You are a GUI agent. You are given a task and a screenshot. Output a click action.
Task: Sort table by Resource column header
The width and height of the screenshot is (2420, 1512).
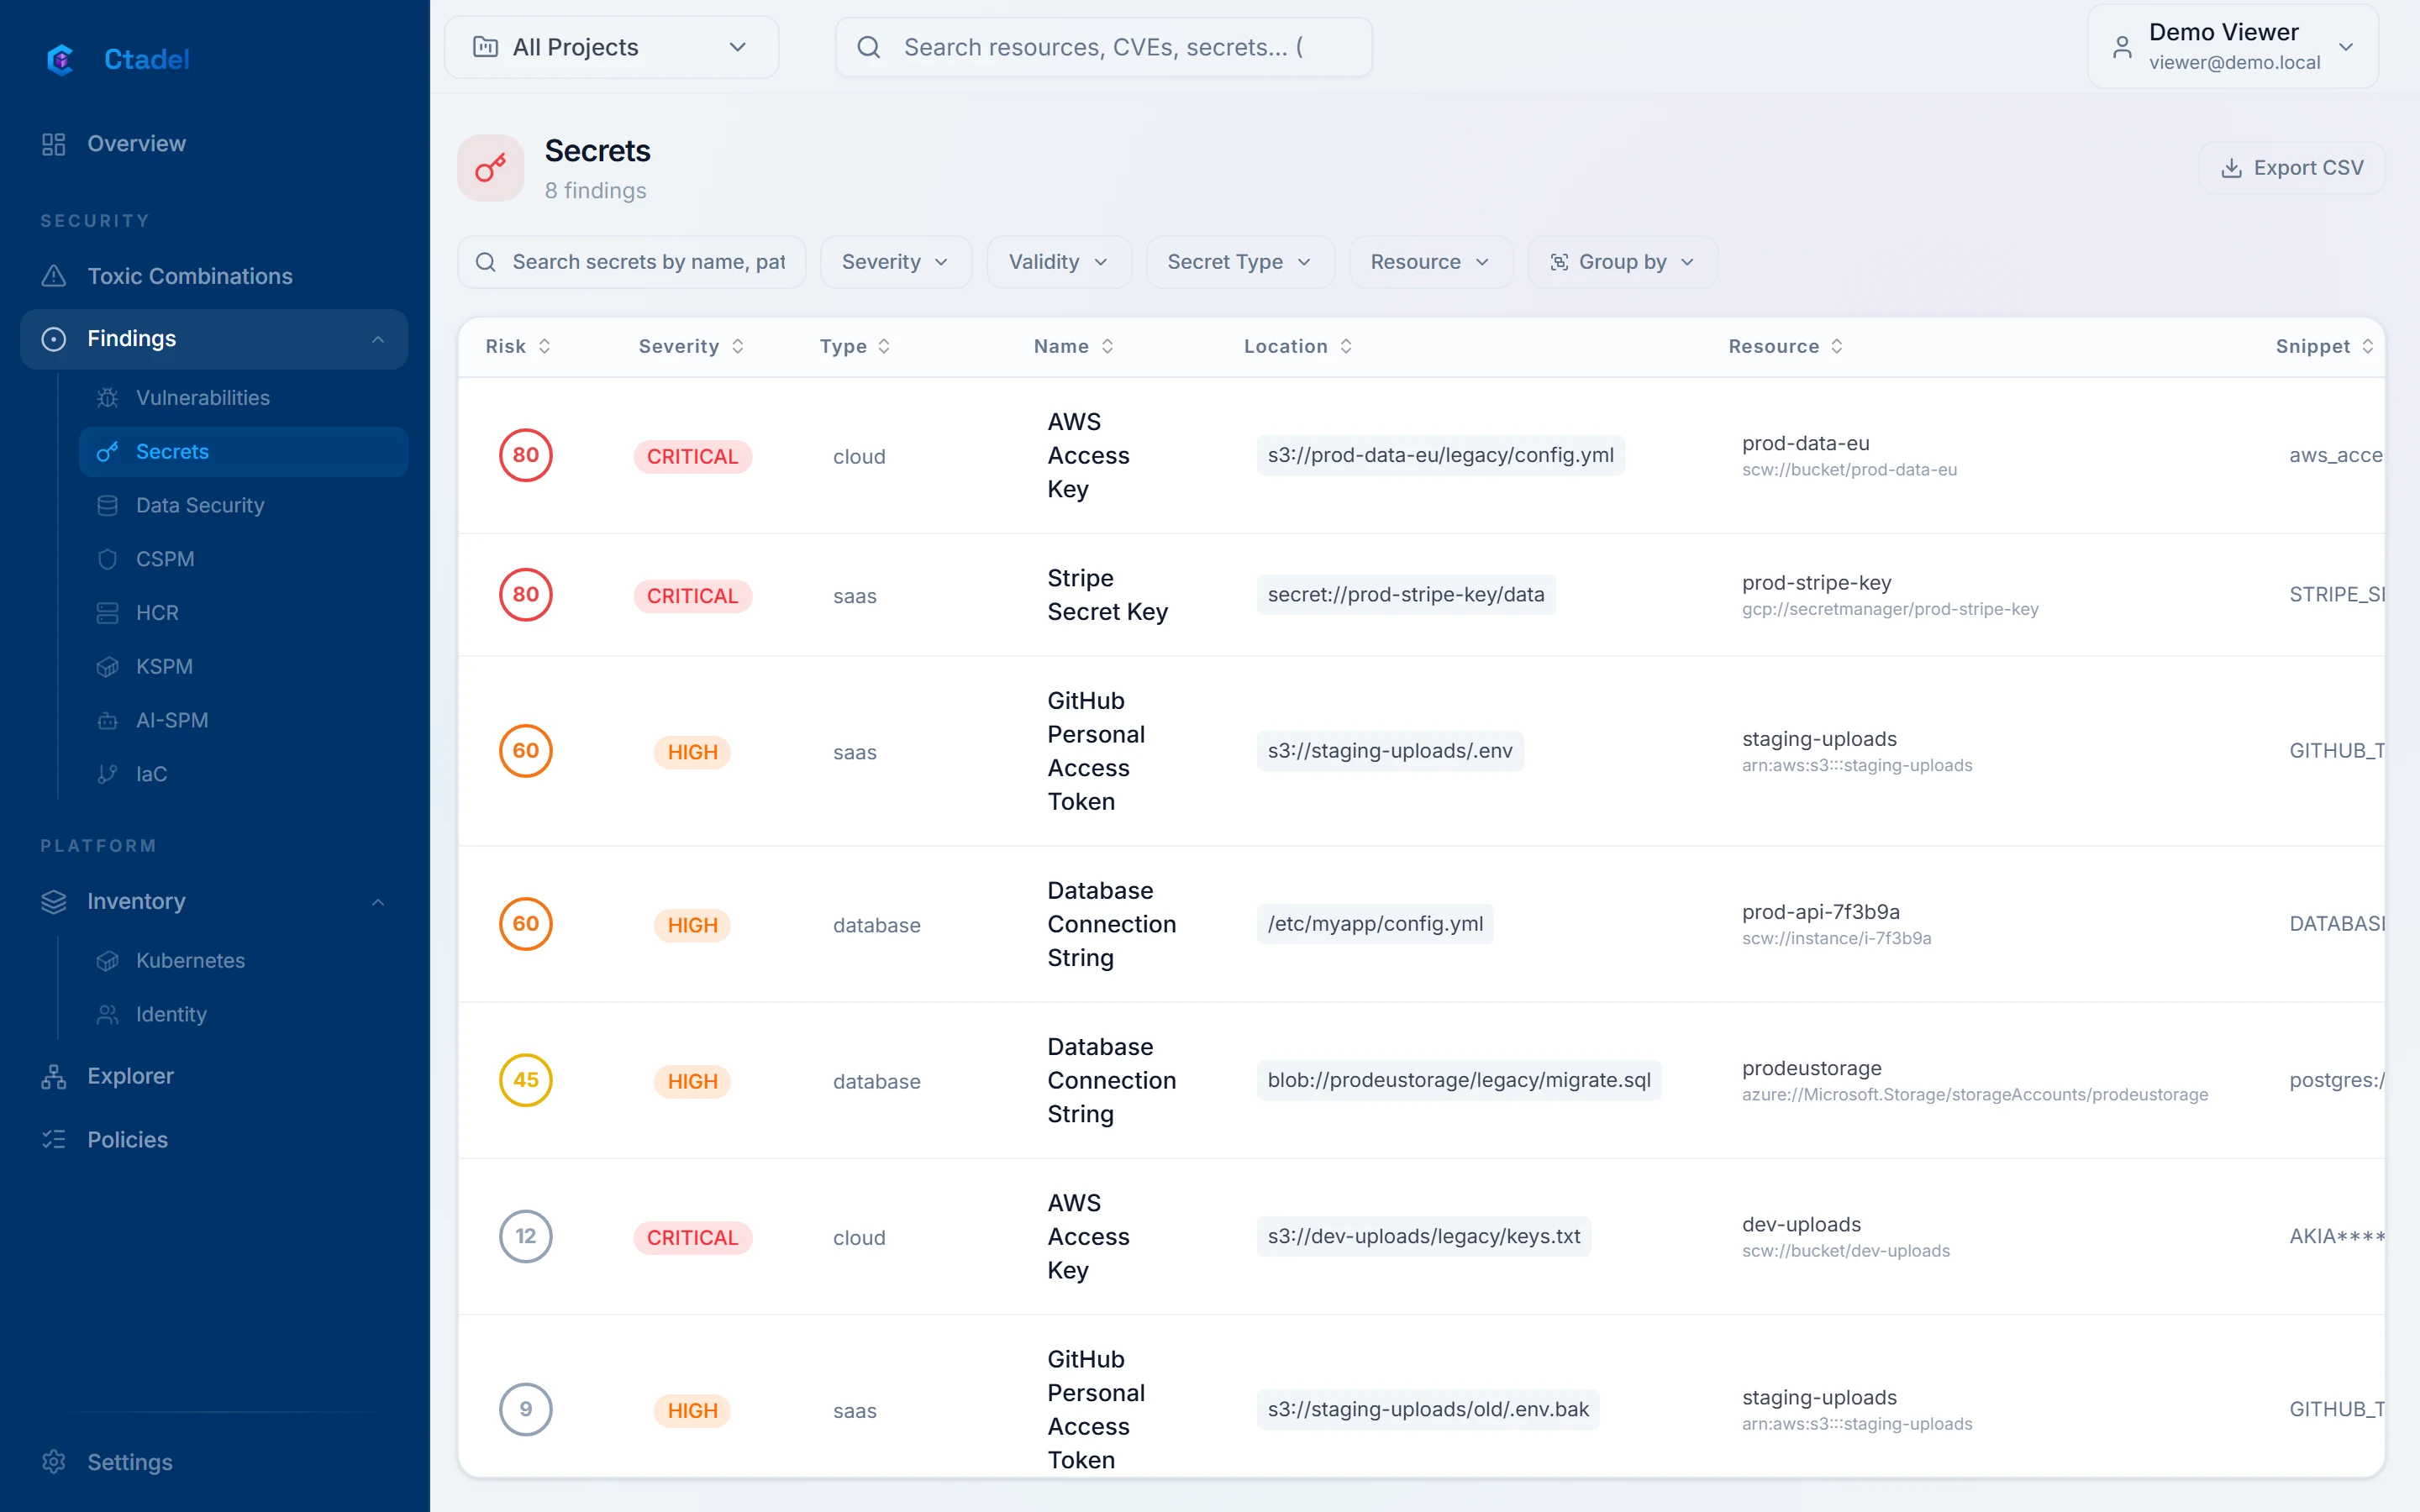[1786, 346]
